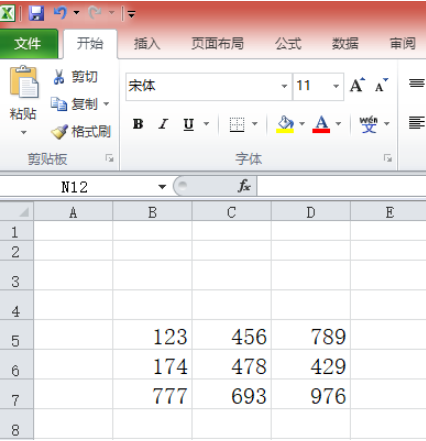
Task: Undo the last action
Action: point(60,13)
